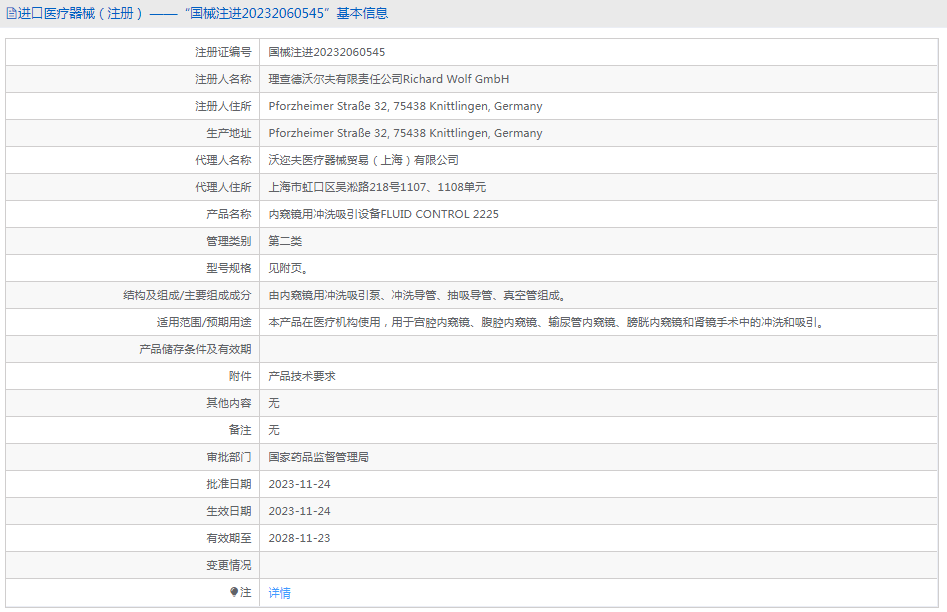Select expiry date 2028-11-23
Image resolution: width=947 pixels, height=612 pixels.
(x=300, y=538)
